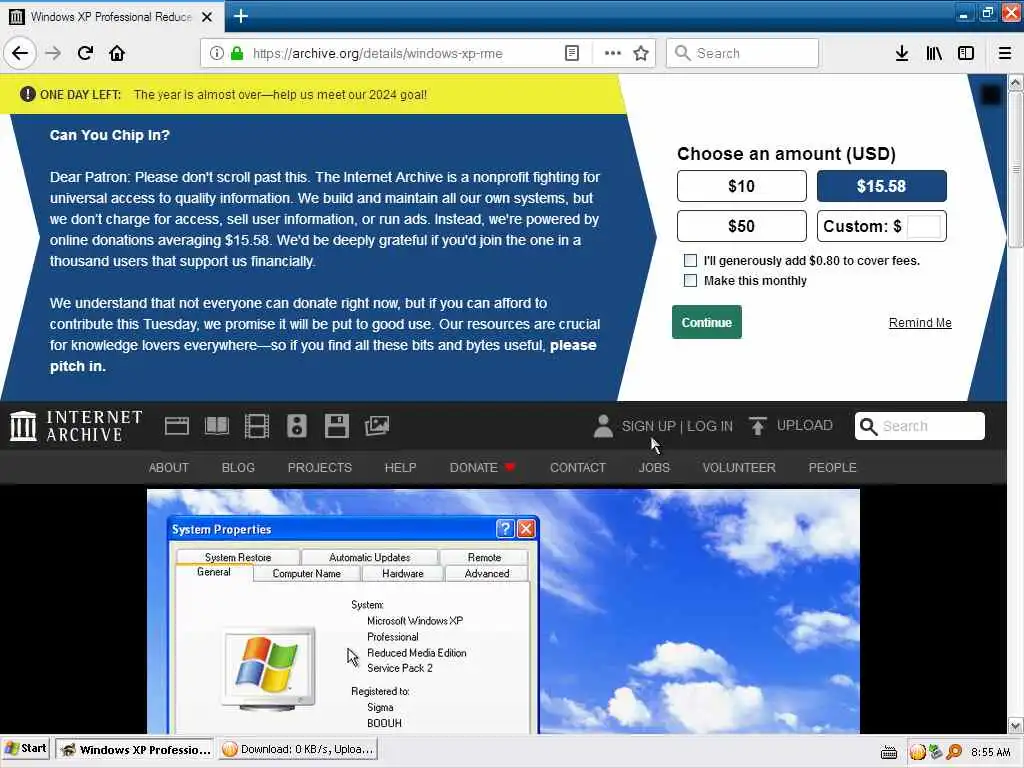
Task: Click the browser address bar URL
Action: (x=377, y=53)
